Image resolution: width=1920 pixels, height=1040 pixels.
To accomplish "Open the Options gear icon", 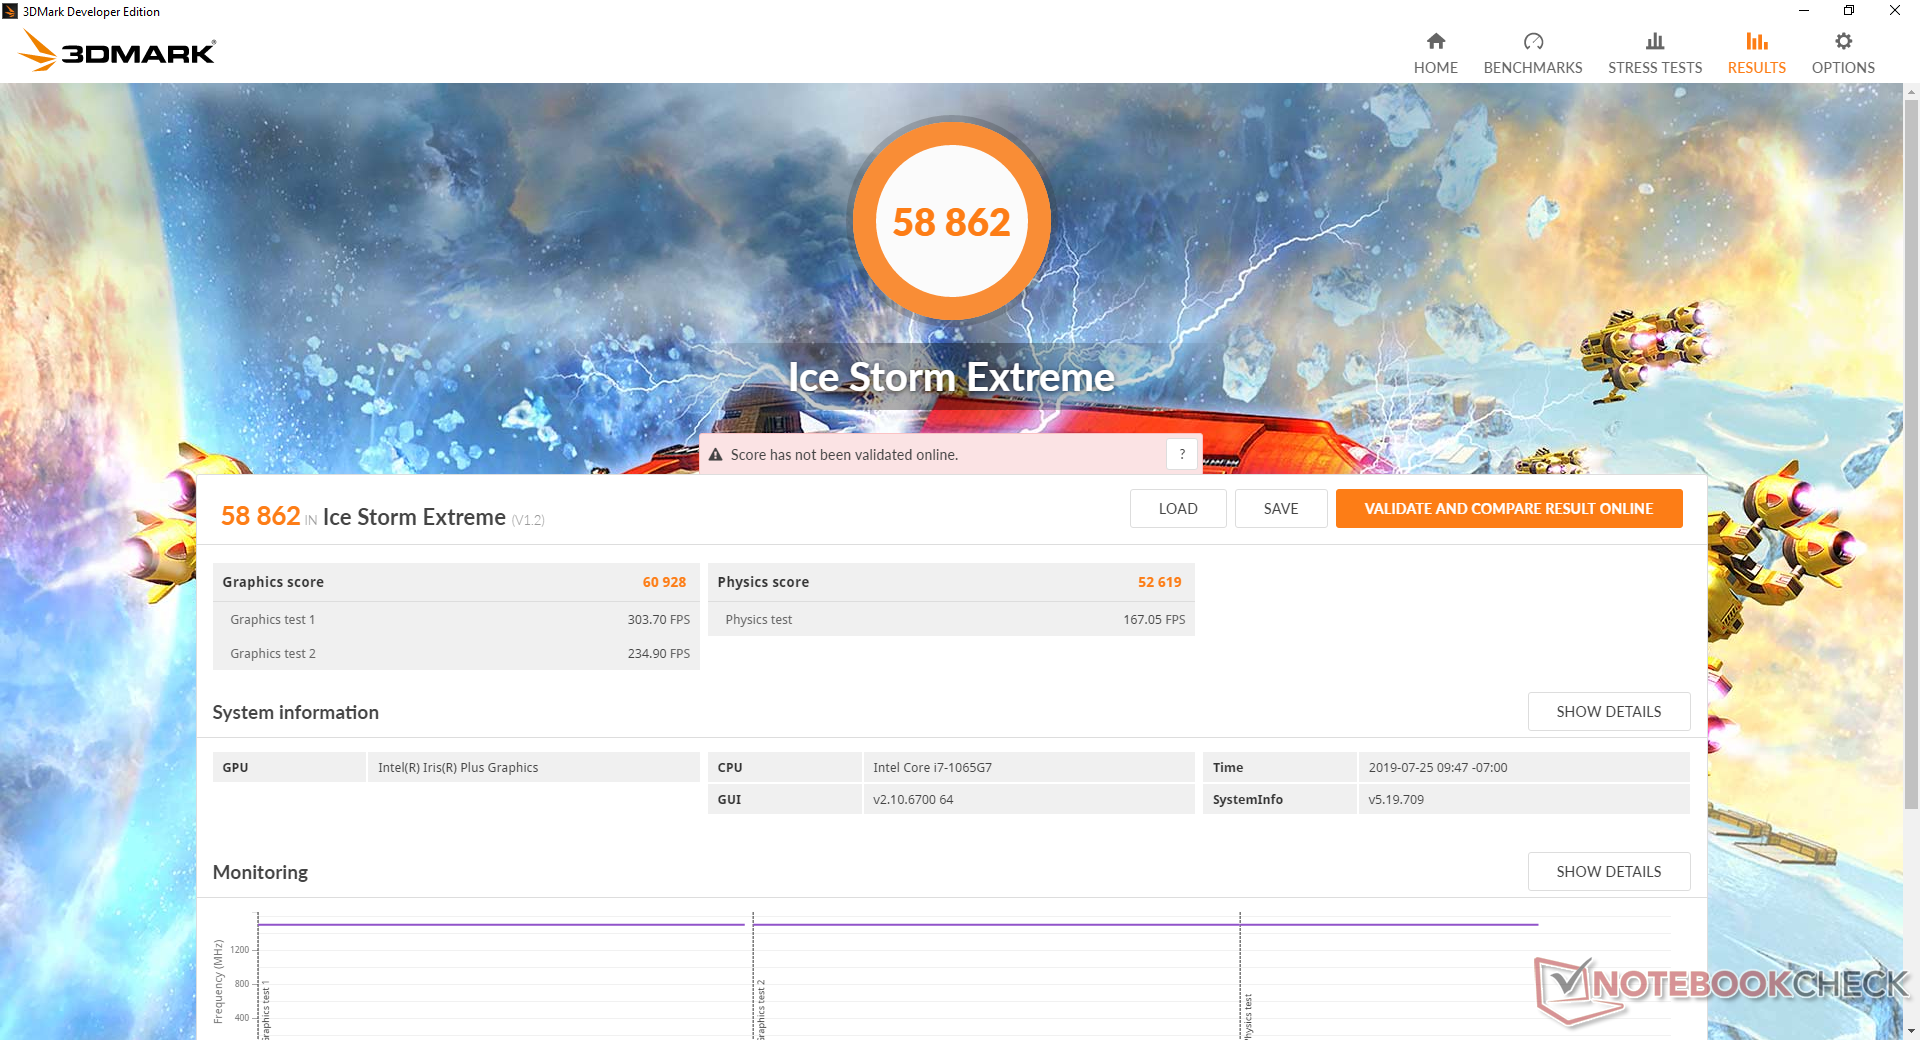I will pos(1842,41).
